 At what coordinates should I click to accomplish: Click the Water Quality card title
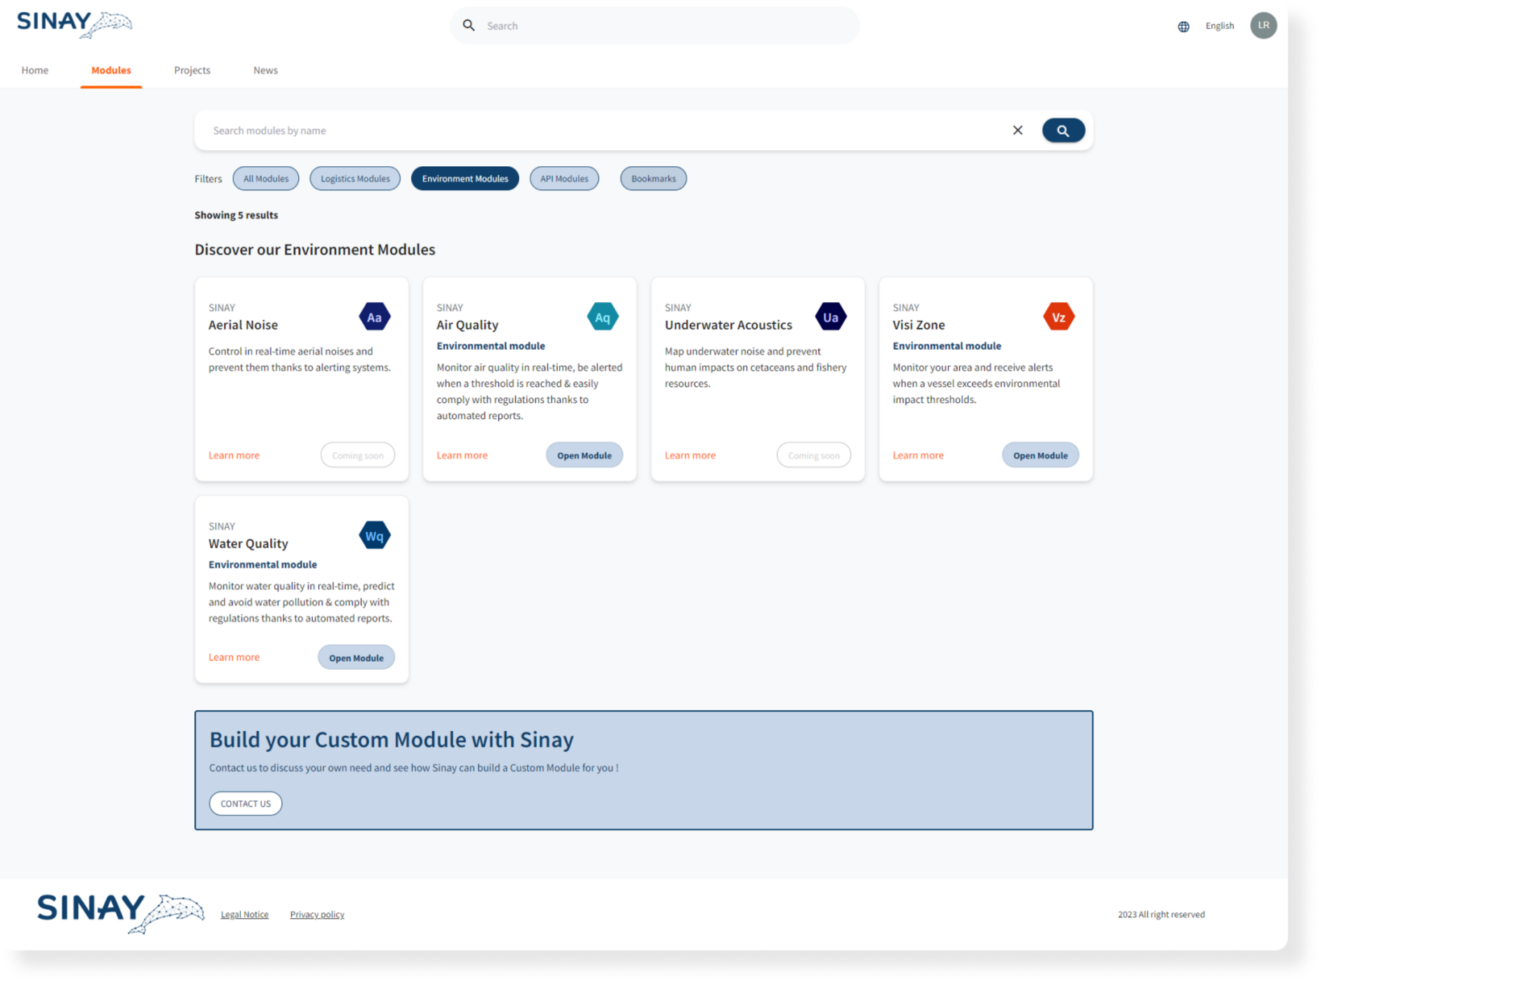click(x=248, y=544)
